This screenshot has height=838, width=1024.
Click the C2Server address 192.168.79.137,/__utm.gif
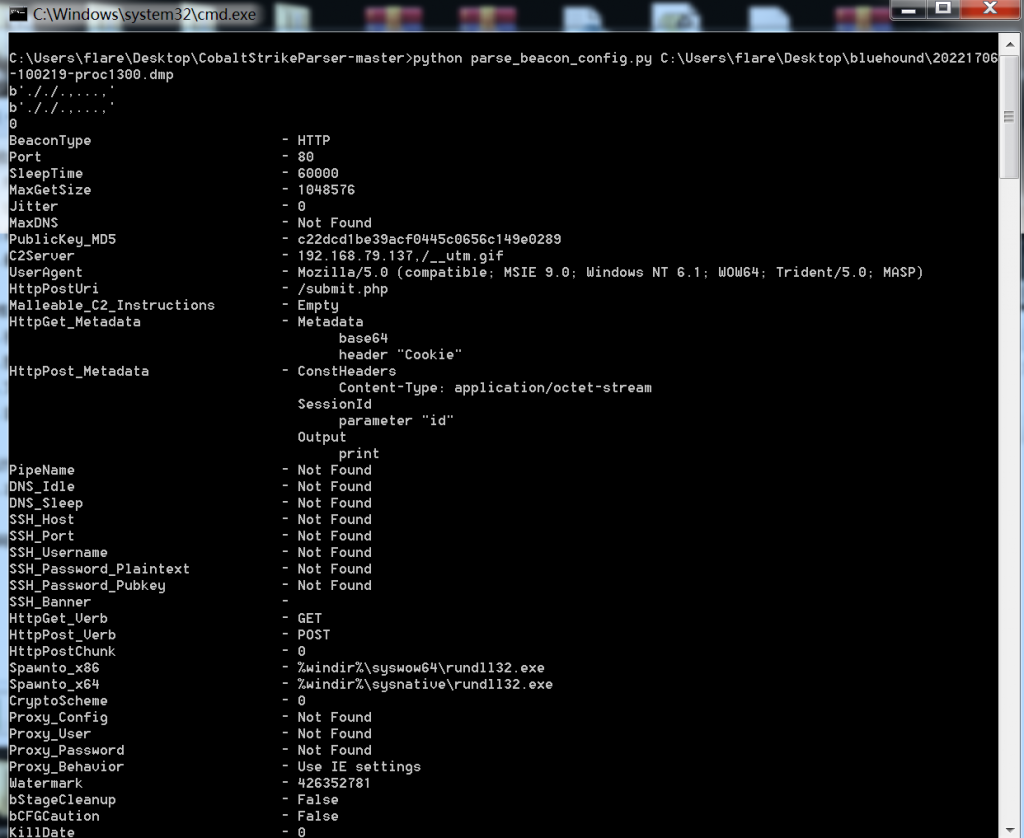[400, 256]
